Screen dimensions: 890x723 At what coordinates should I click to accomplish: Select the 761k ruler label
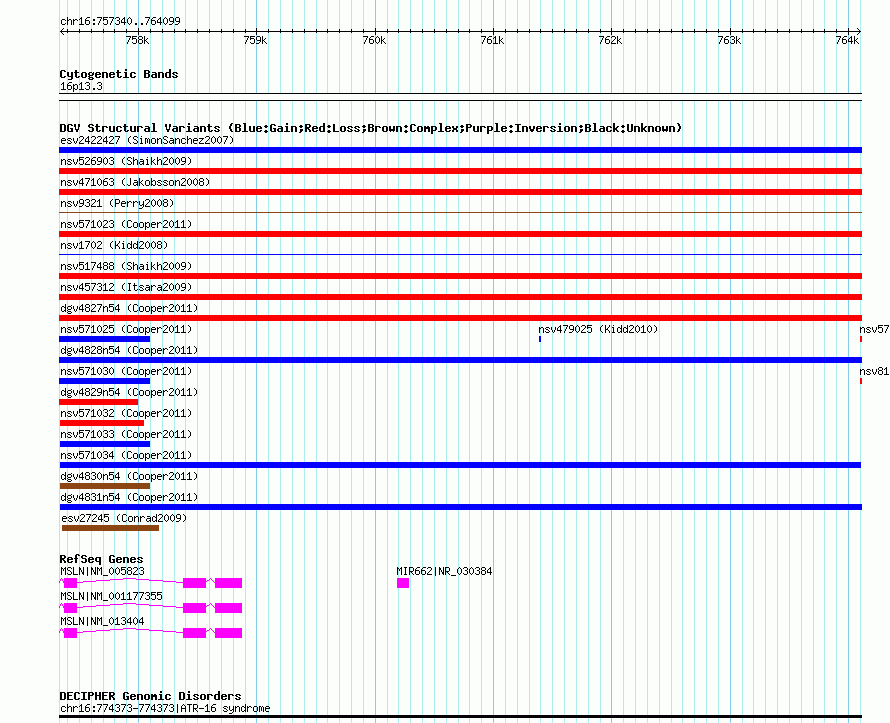[x=492, y=40]
